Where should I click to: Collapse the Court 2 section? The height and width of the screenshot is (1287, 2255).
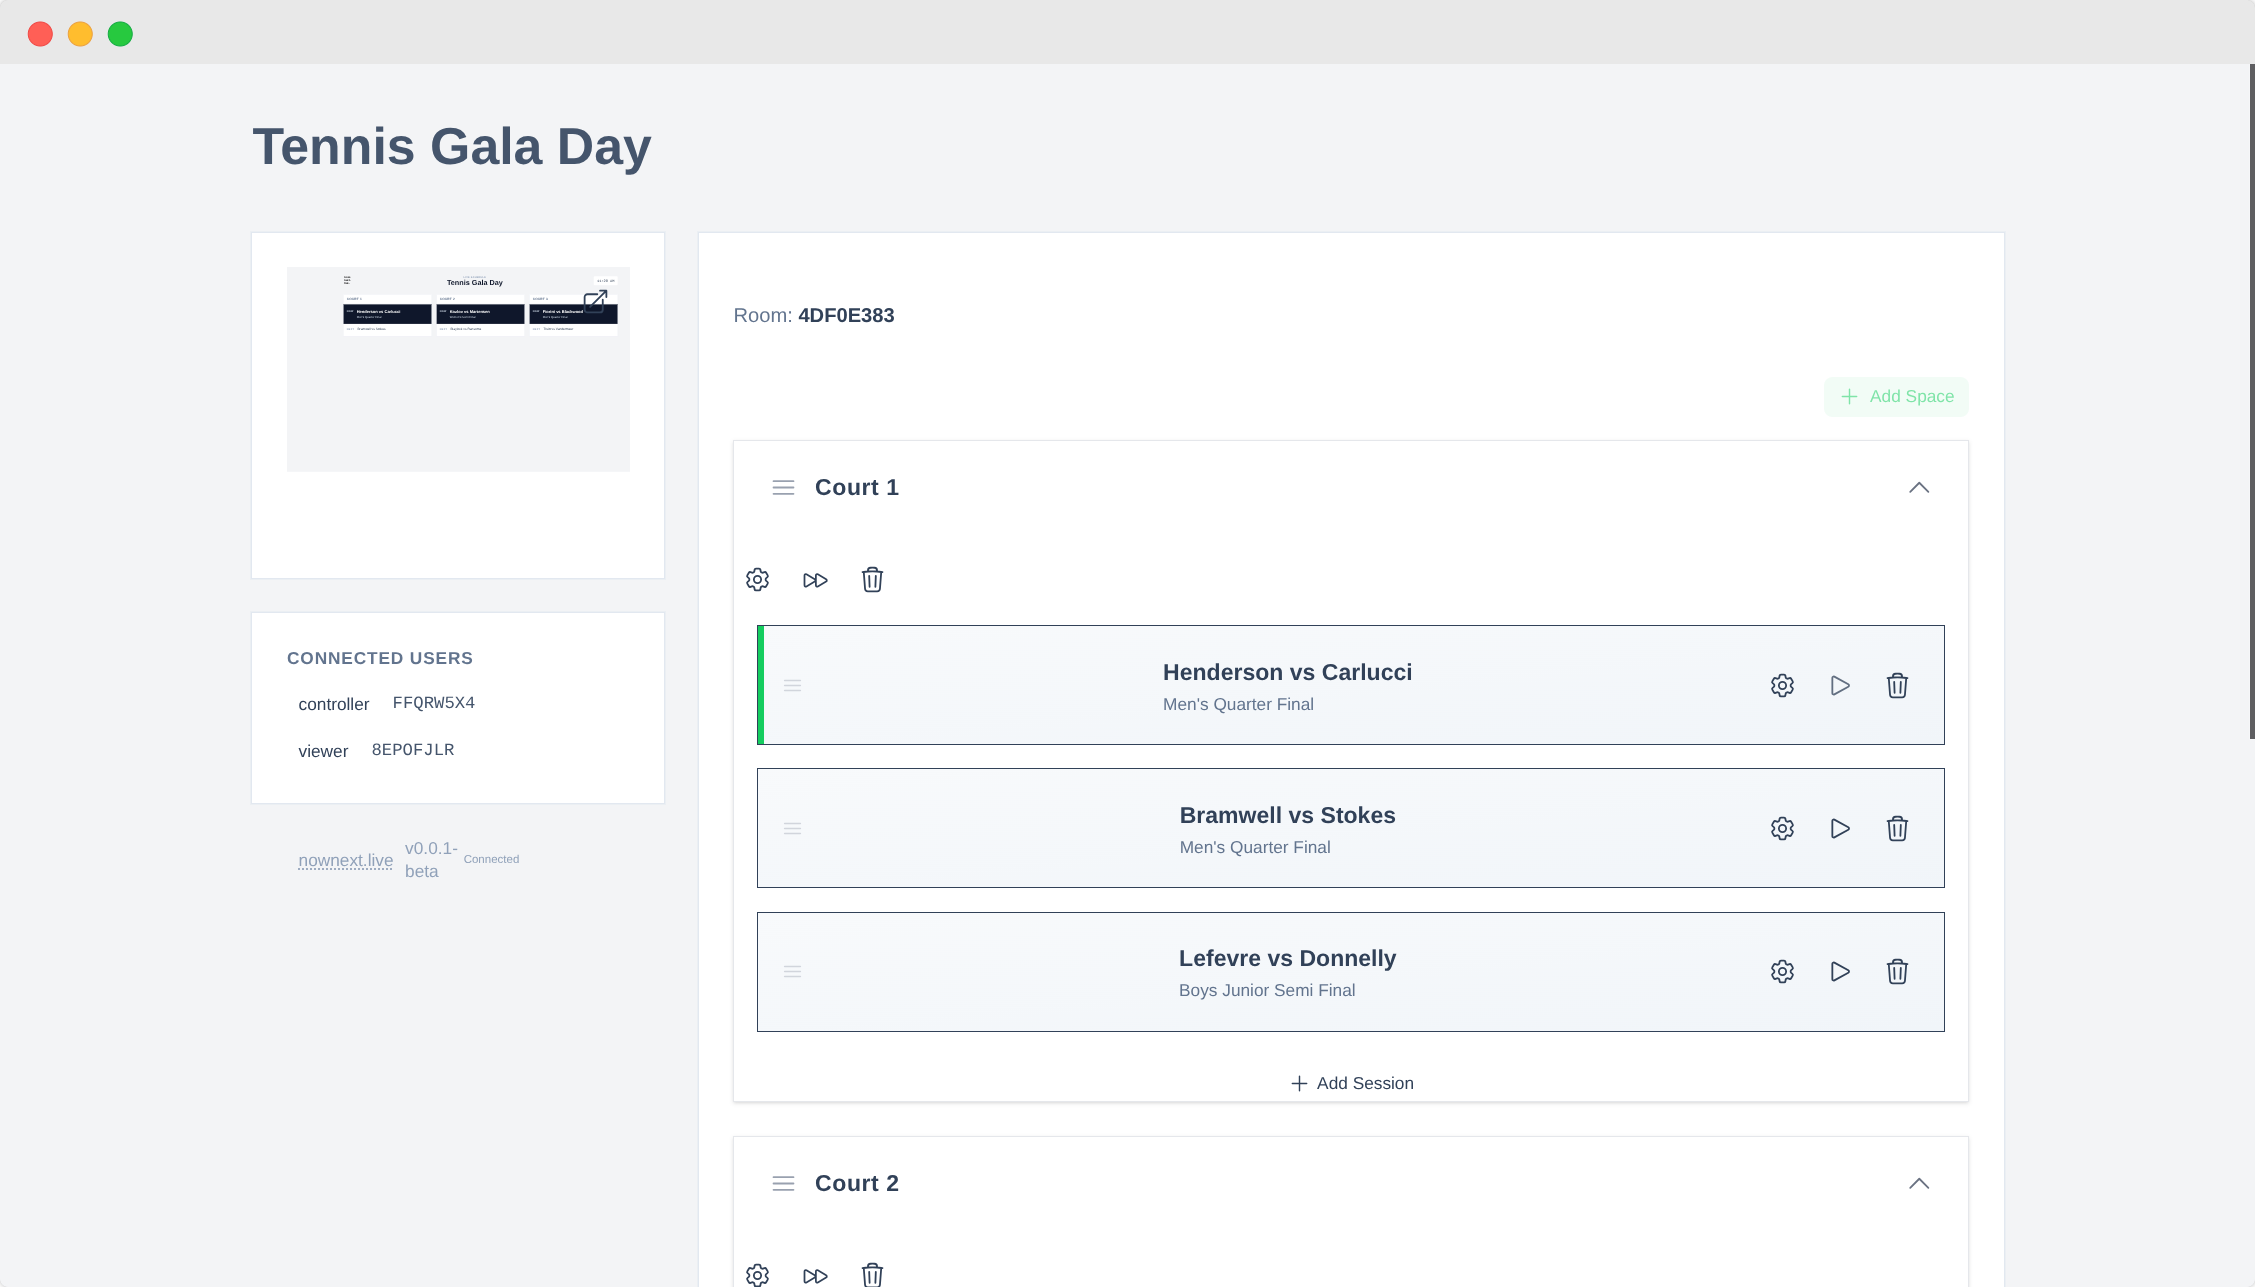click(x=1919, y=1183)
